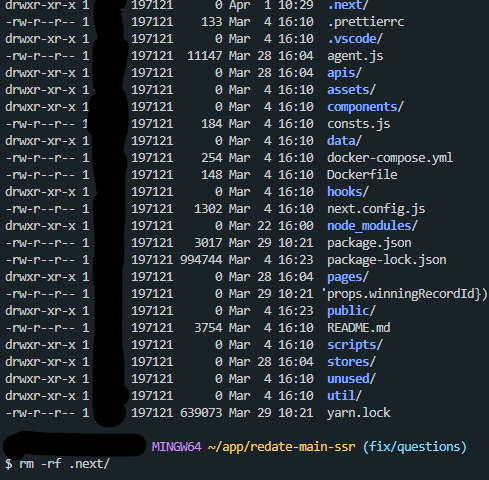Click the 994744 file size value
489x480 pixels.
click(201, 260)
